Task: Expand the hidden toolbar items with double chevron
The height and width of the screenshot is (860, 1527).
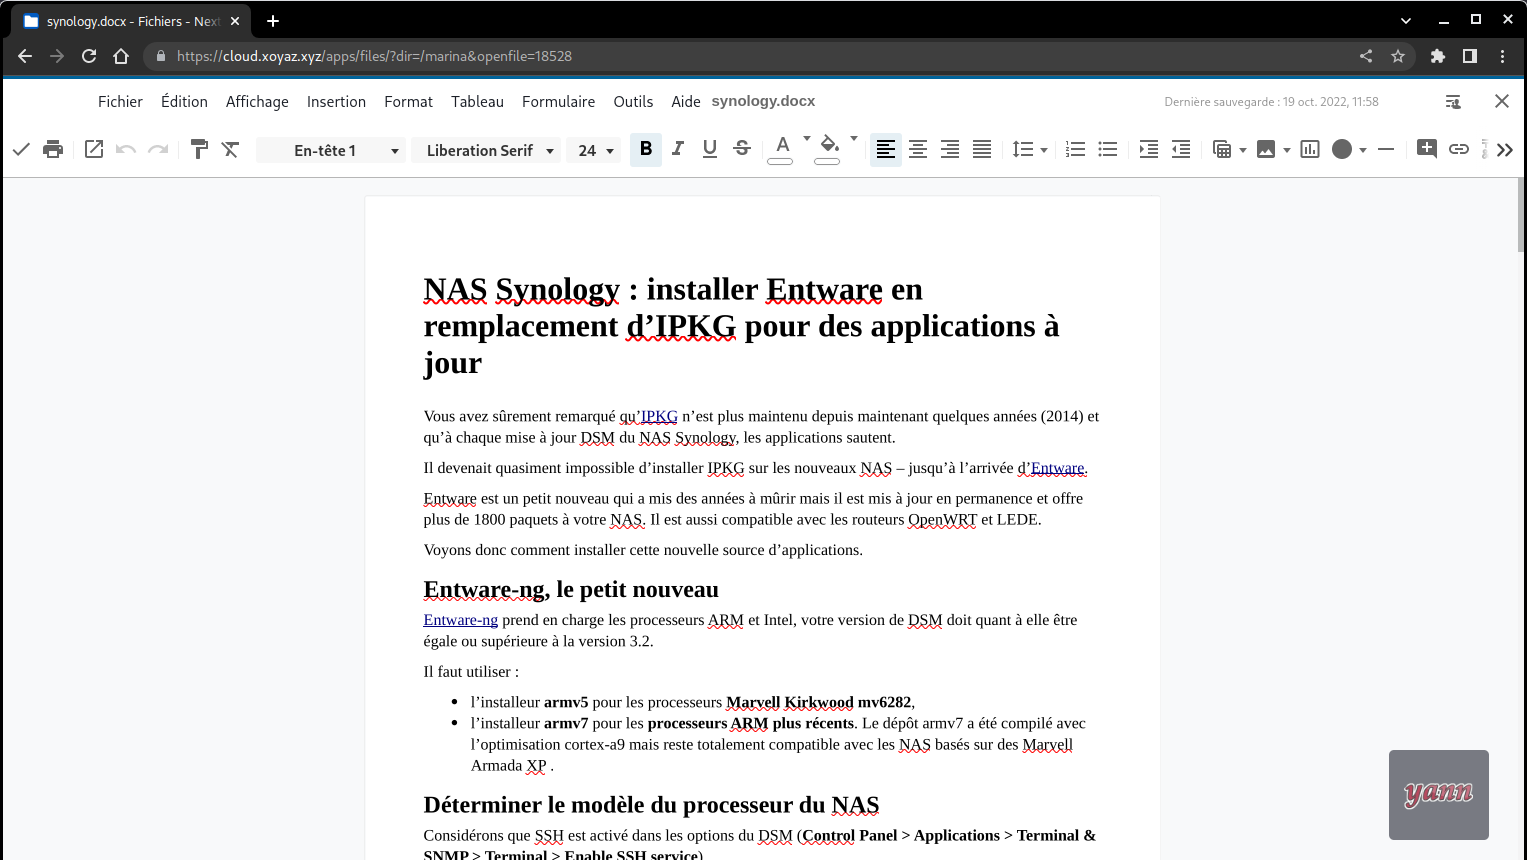Action: pos(1505,150)
